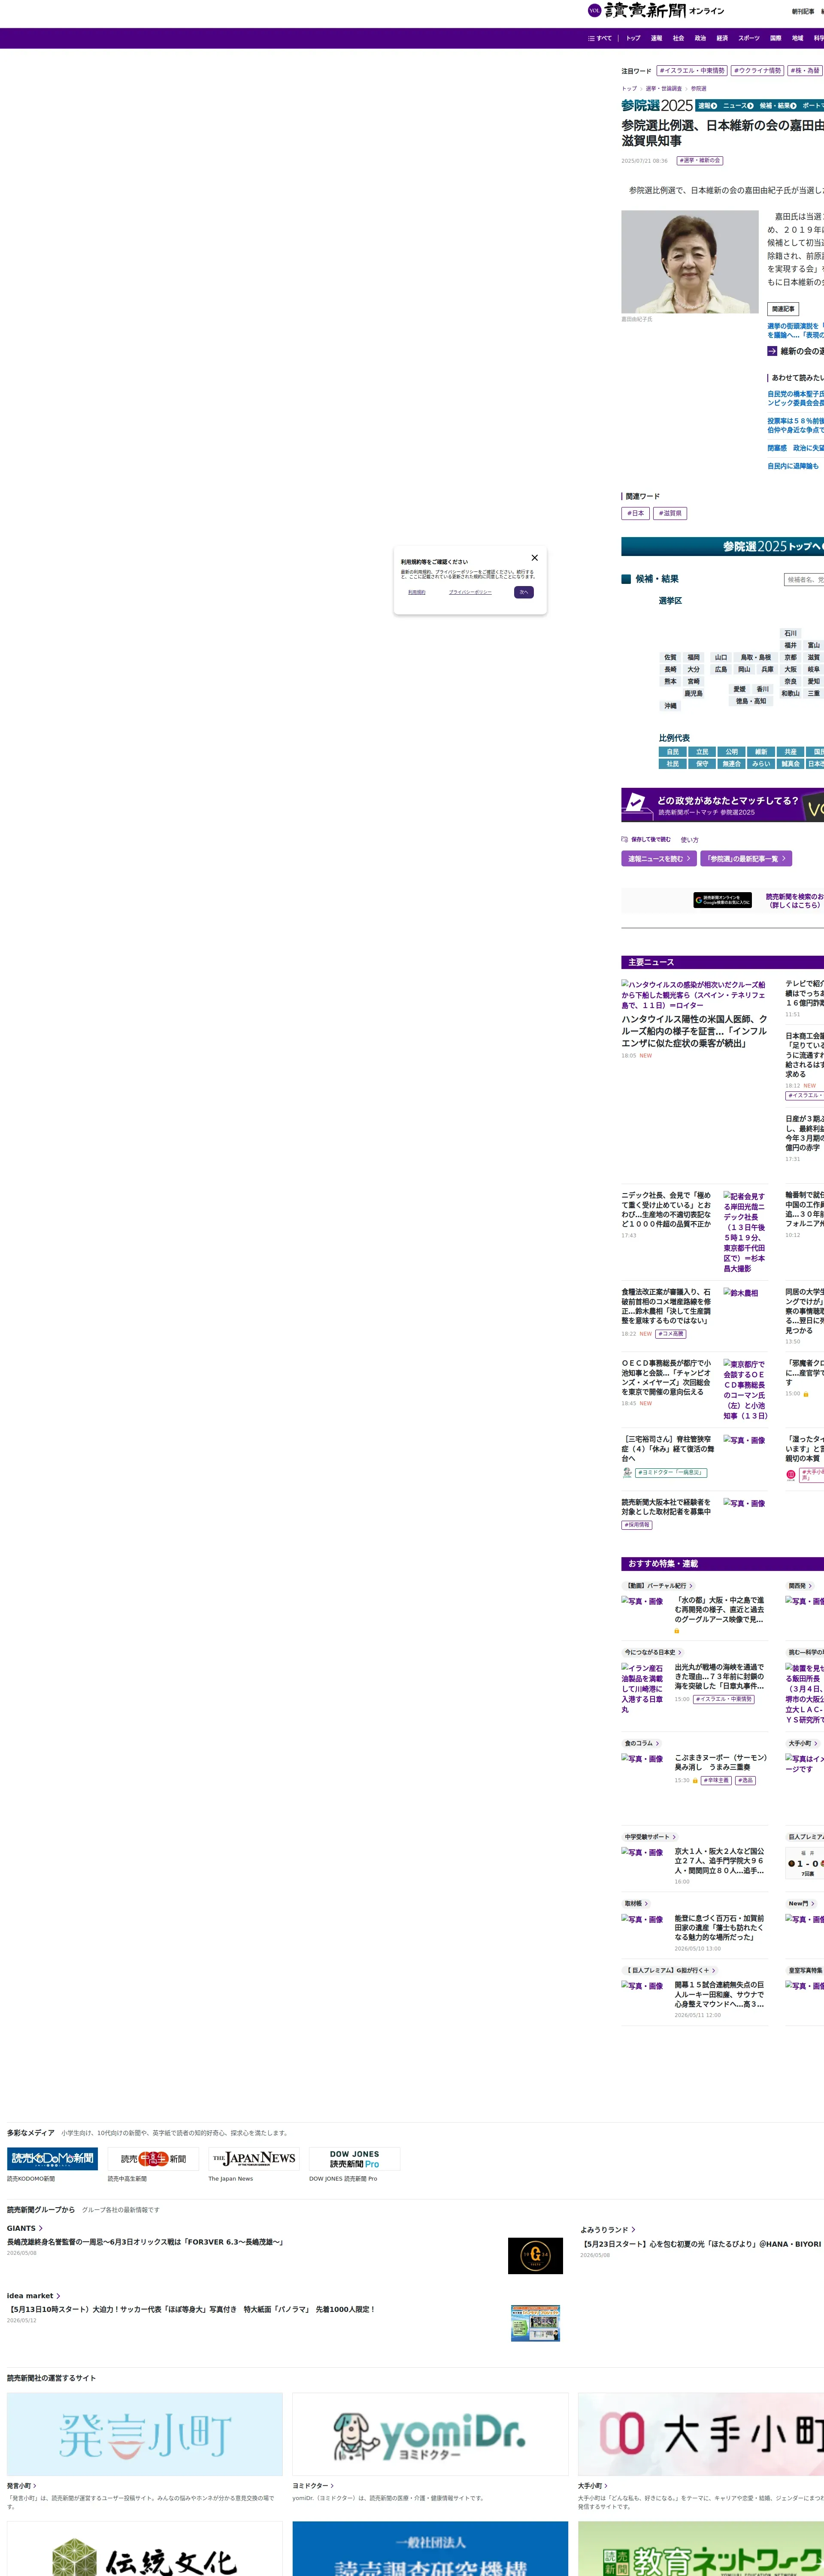This screenshot has width=824, height=2576.
Task: Select the 国際 navigation item
Action: click(775, 38)
